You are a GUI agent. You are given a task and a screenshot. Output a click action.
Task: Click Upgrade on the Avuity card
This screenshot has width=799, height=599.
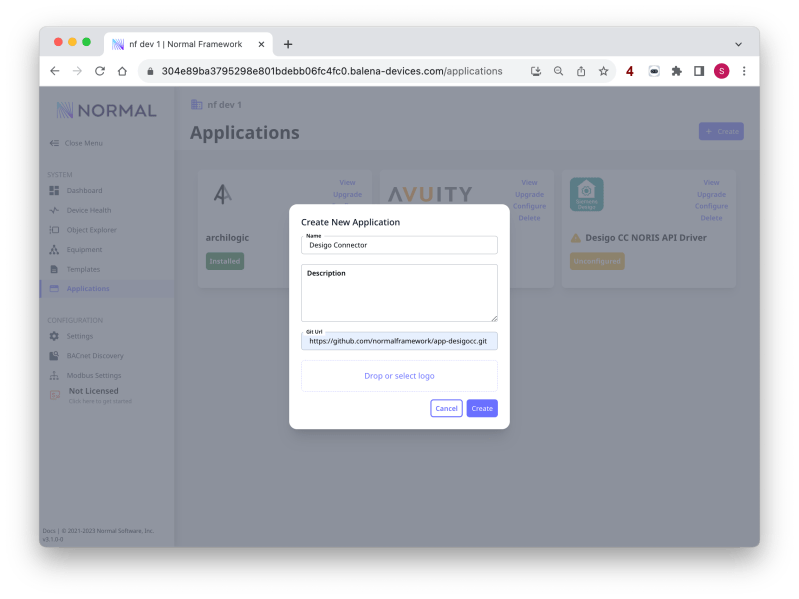pos(529,195)
